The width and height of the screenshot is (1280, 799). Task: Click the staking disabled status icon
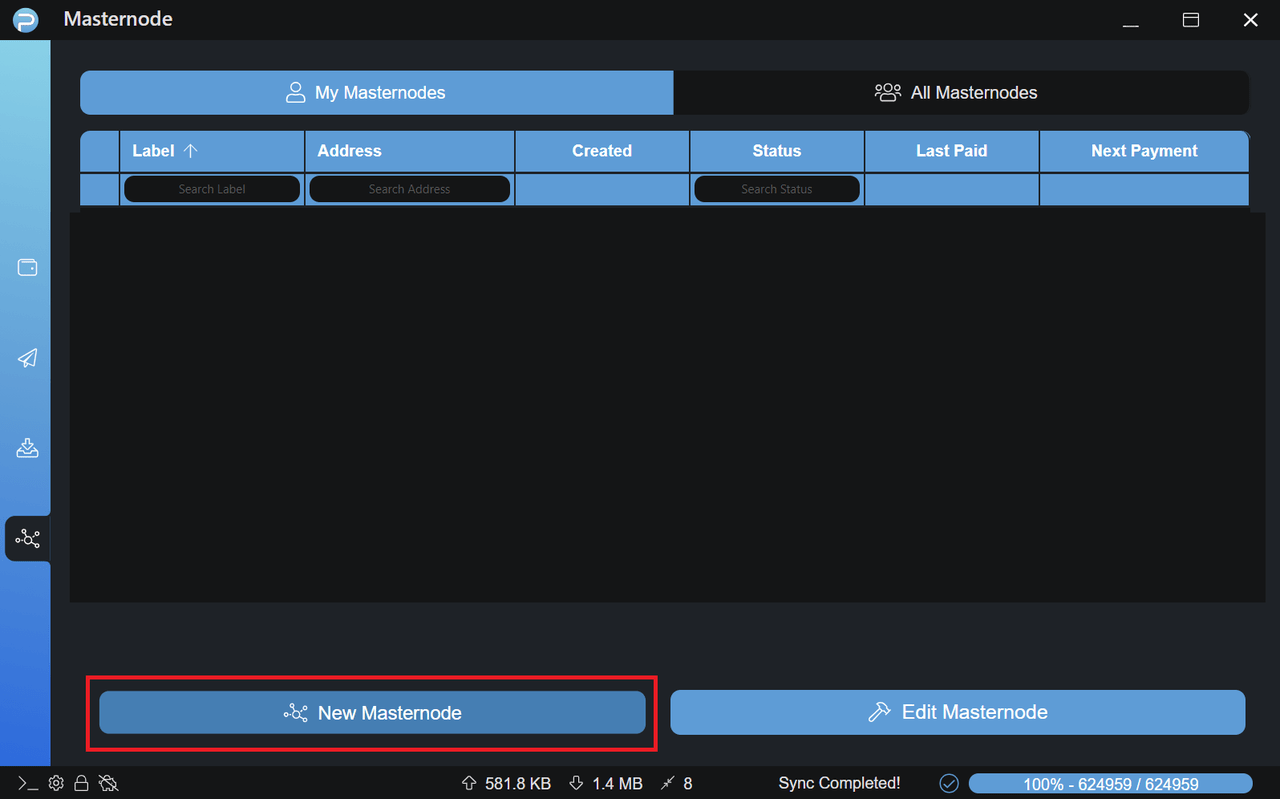(x=109, y=783)
